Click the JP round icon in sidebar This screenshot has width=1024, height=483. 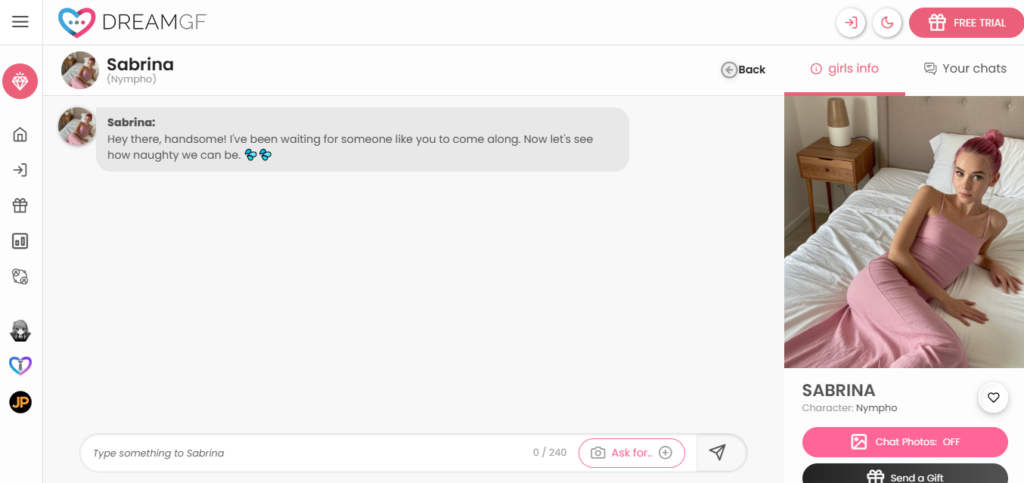click(x=20, y=402)
